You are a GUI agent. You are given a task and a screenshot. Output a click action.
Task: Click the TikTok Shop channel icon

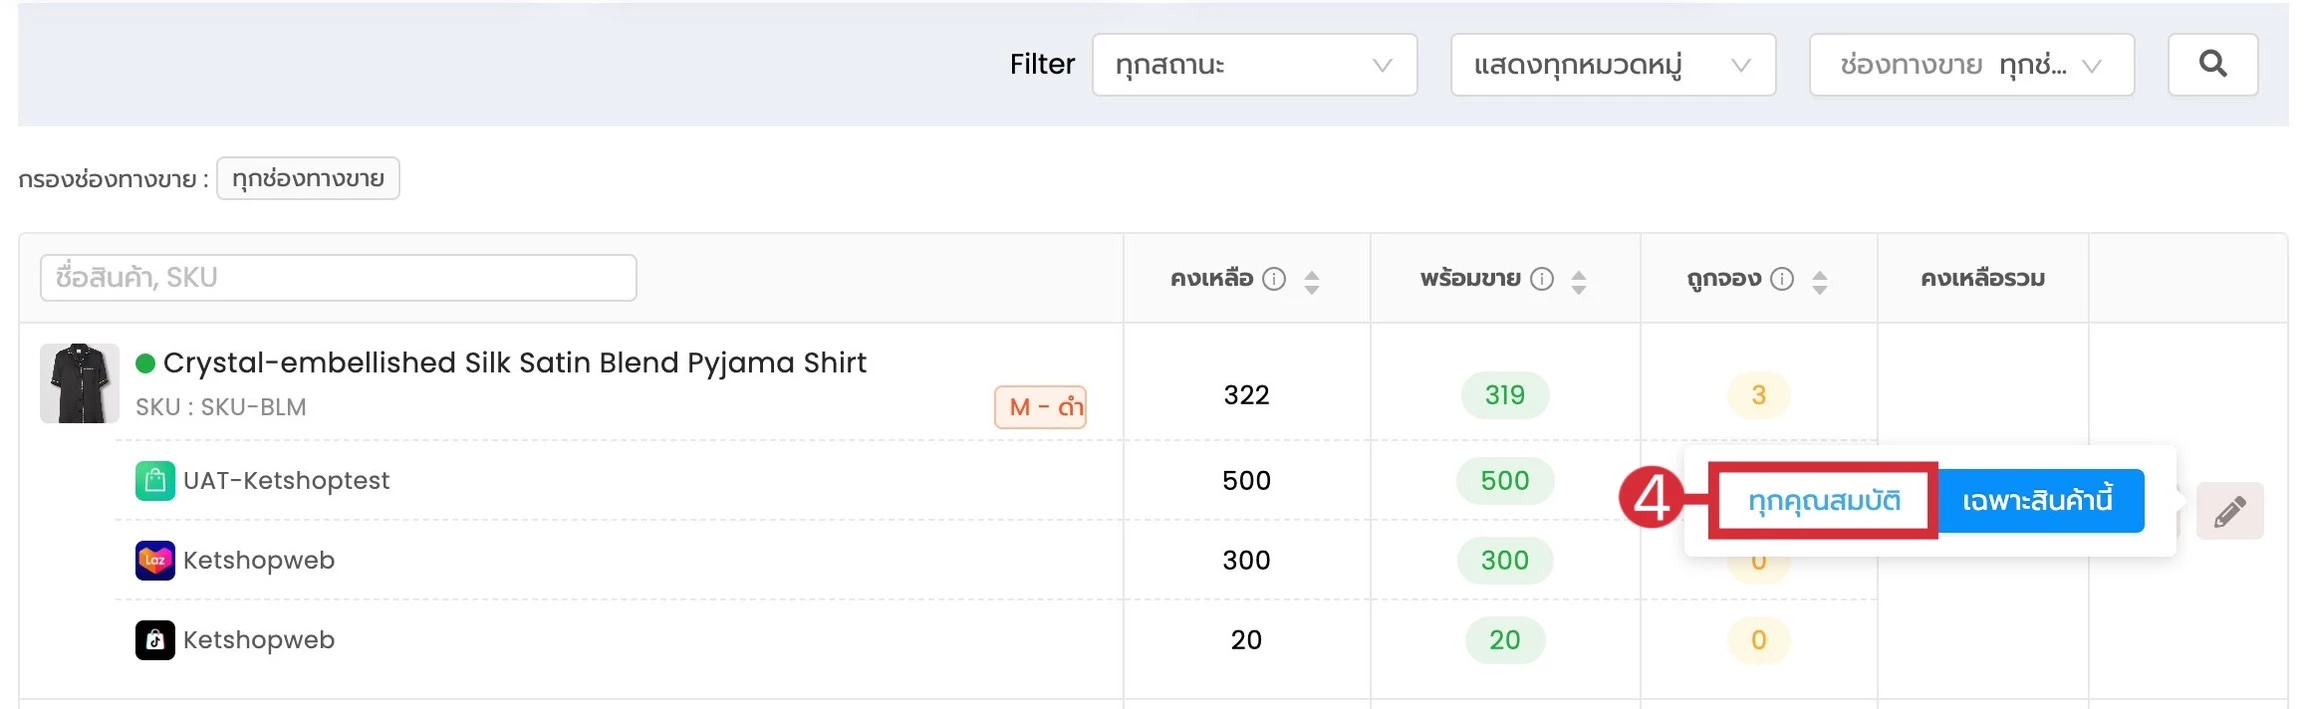tap(155, 640)
